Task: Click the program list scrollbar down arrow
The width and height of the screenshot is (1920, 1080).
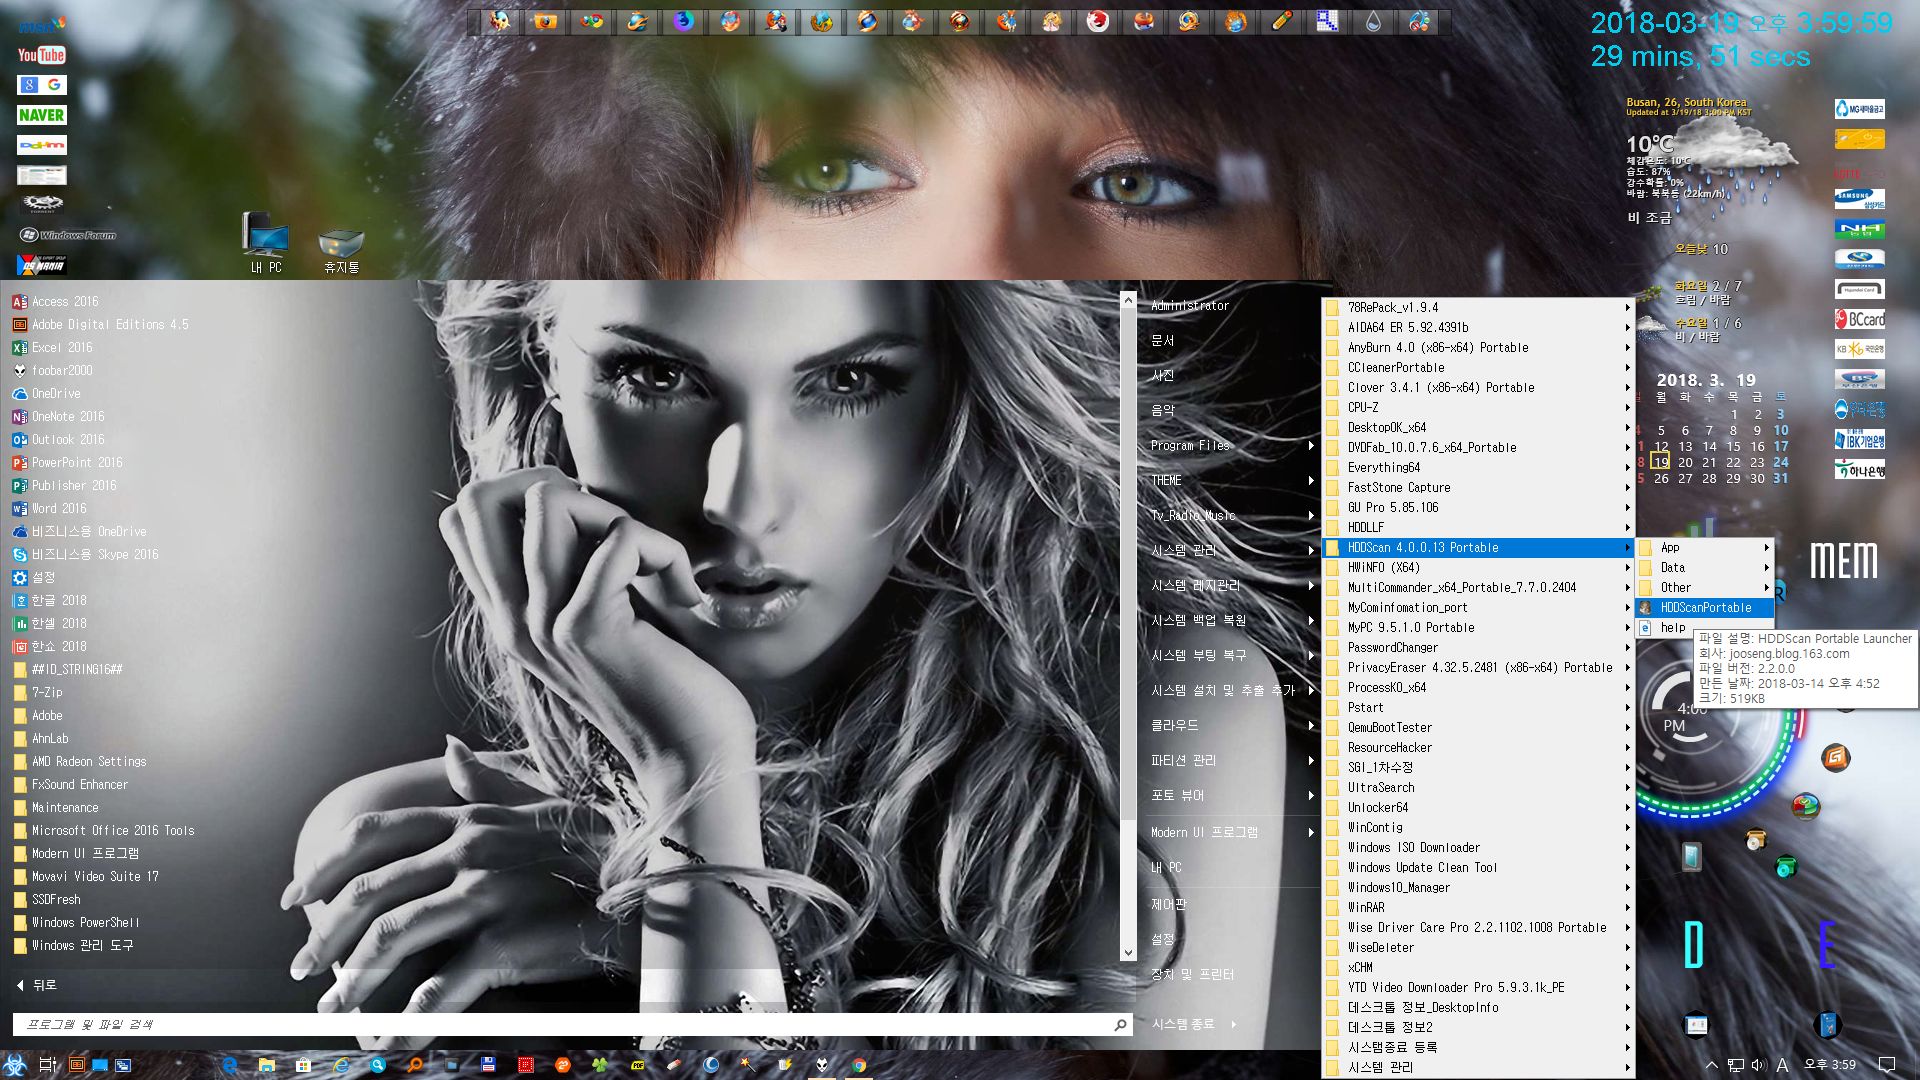Action: (x=1128, y=953)
